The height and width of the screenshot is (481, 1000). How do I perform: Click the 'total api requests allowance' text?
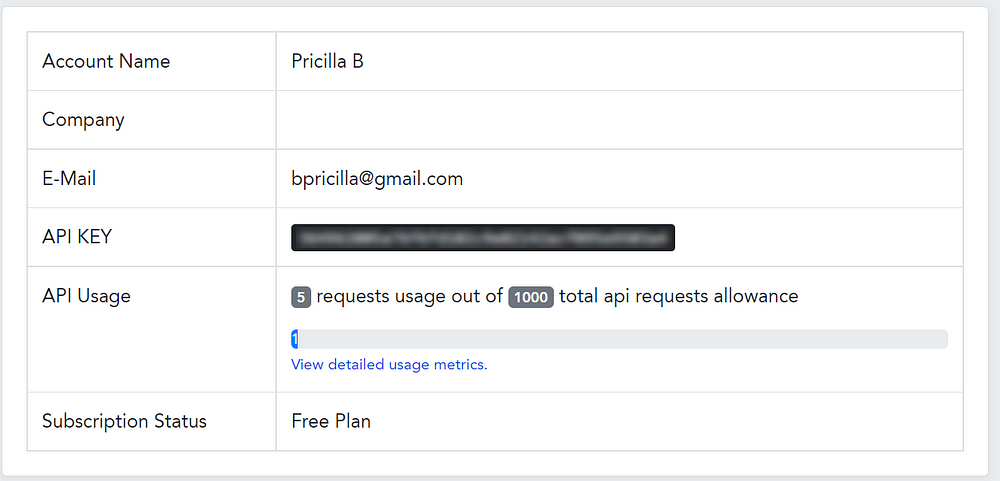click(x=678, y=296)
